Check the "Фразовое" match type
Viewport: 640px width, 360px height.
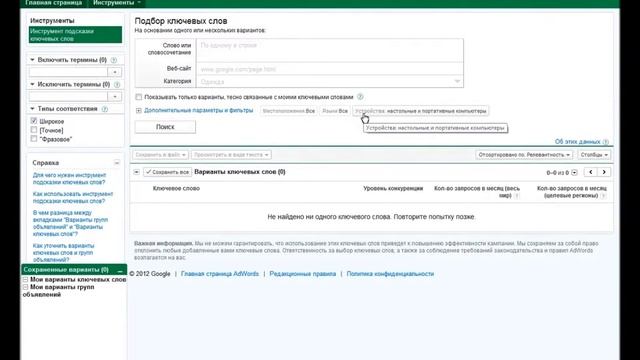pos(34,139)
